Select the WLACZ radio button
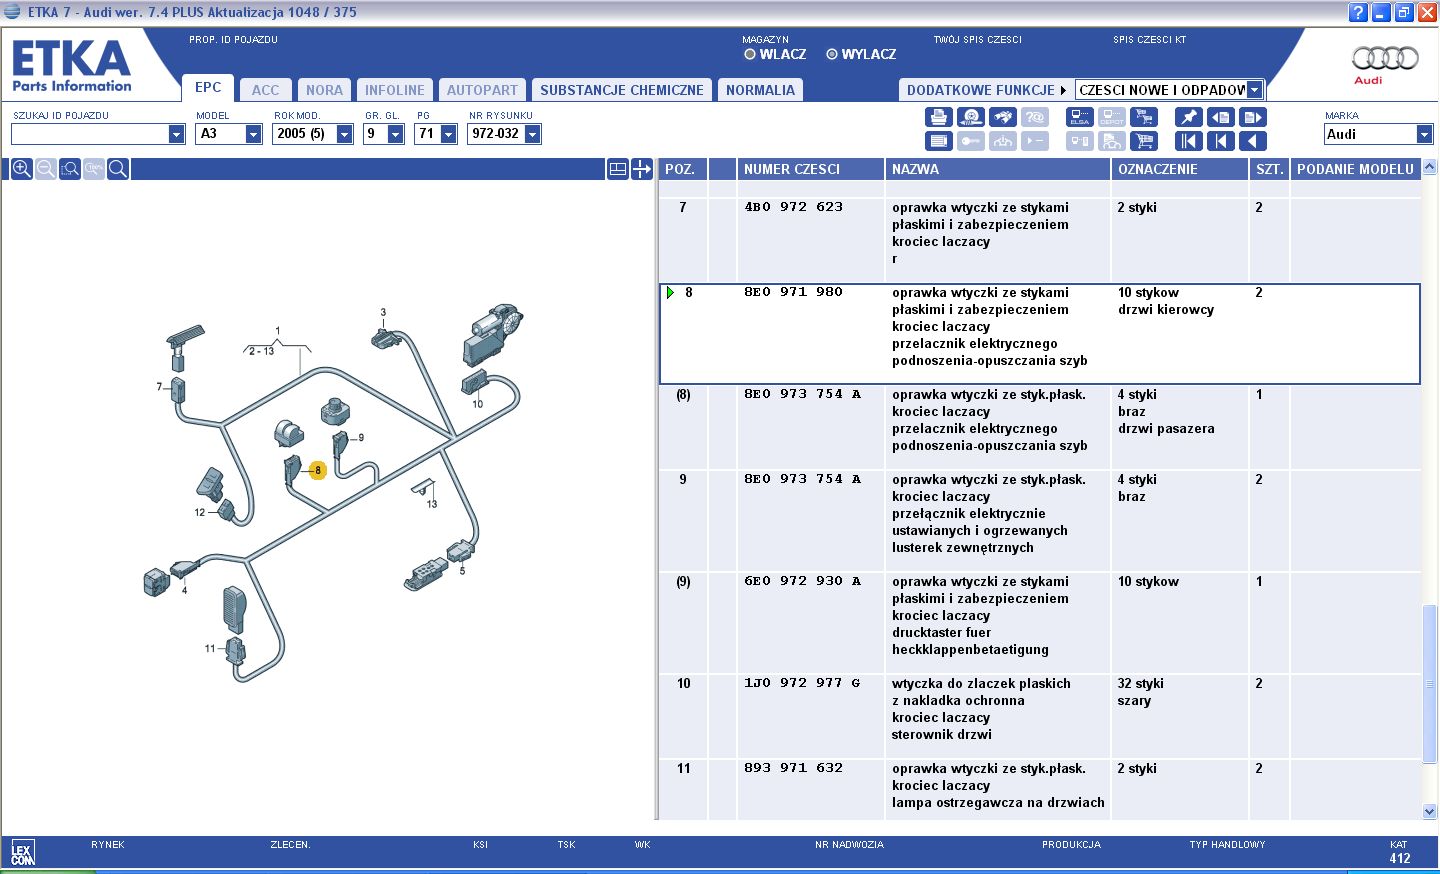Screen dimensions: 1440x874 pos(750,54)
